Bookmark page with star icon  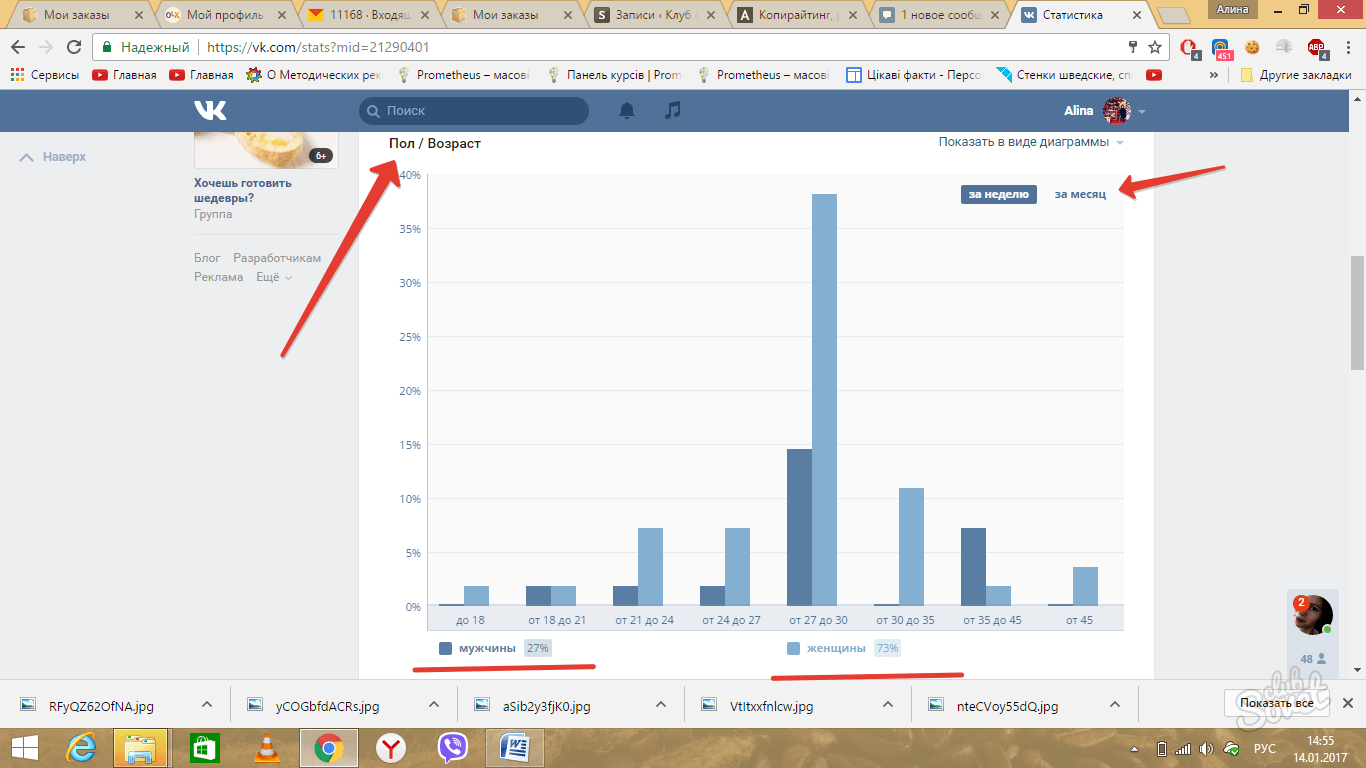(x=1155, y=47)
